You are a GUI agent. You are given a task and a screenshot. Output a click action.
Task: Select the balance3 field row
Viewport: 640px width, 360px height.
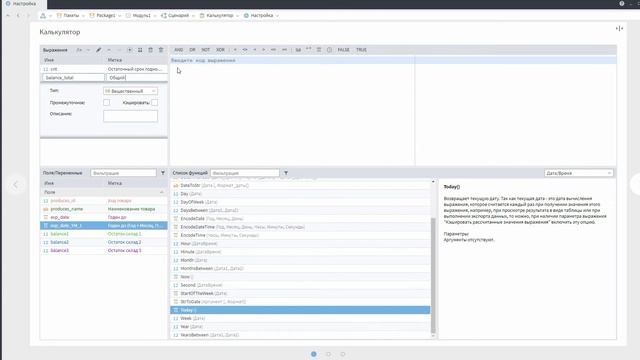(x=104, y=250)
